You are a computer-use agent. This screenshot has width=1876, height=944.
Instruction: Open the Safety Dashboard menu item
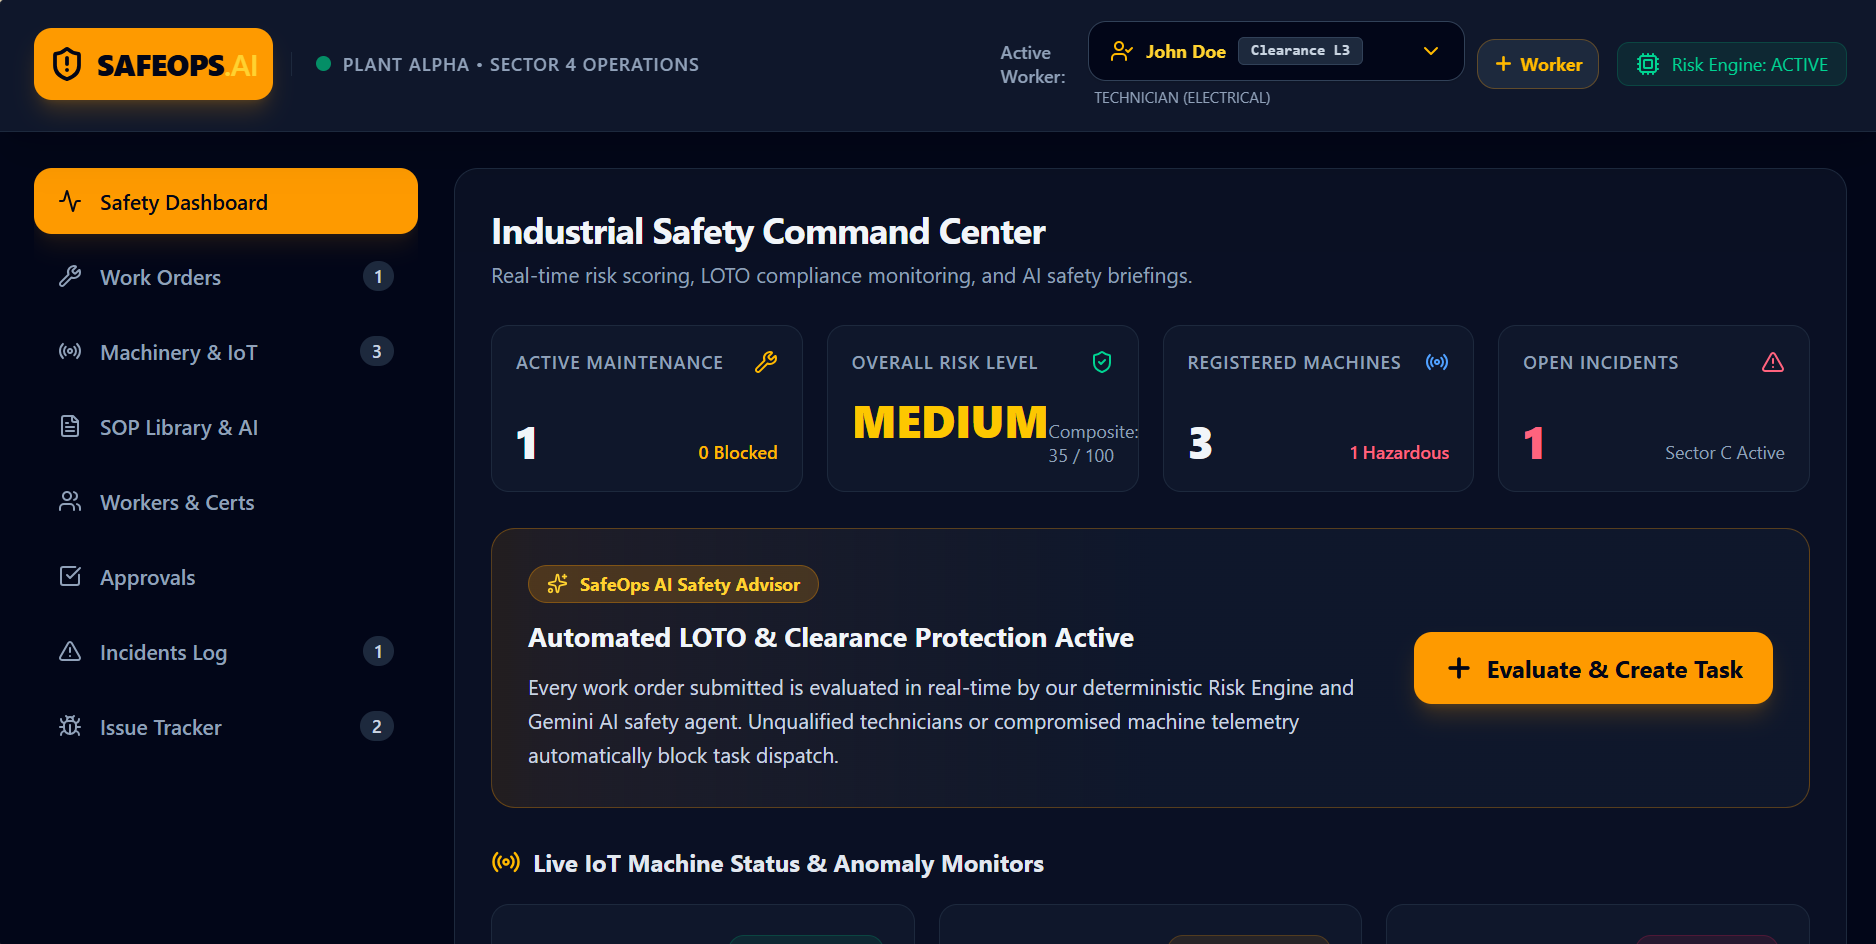pos(226,201)
